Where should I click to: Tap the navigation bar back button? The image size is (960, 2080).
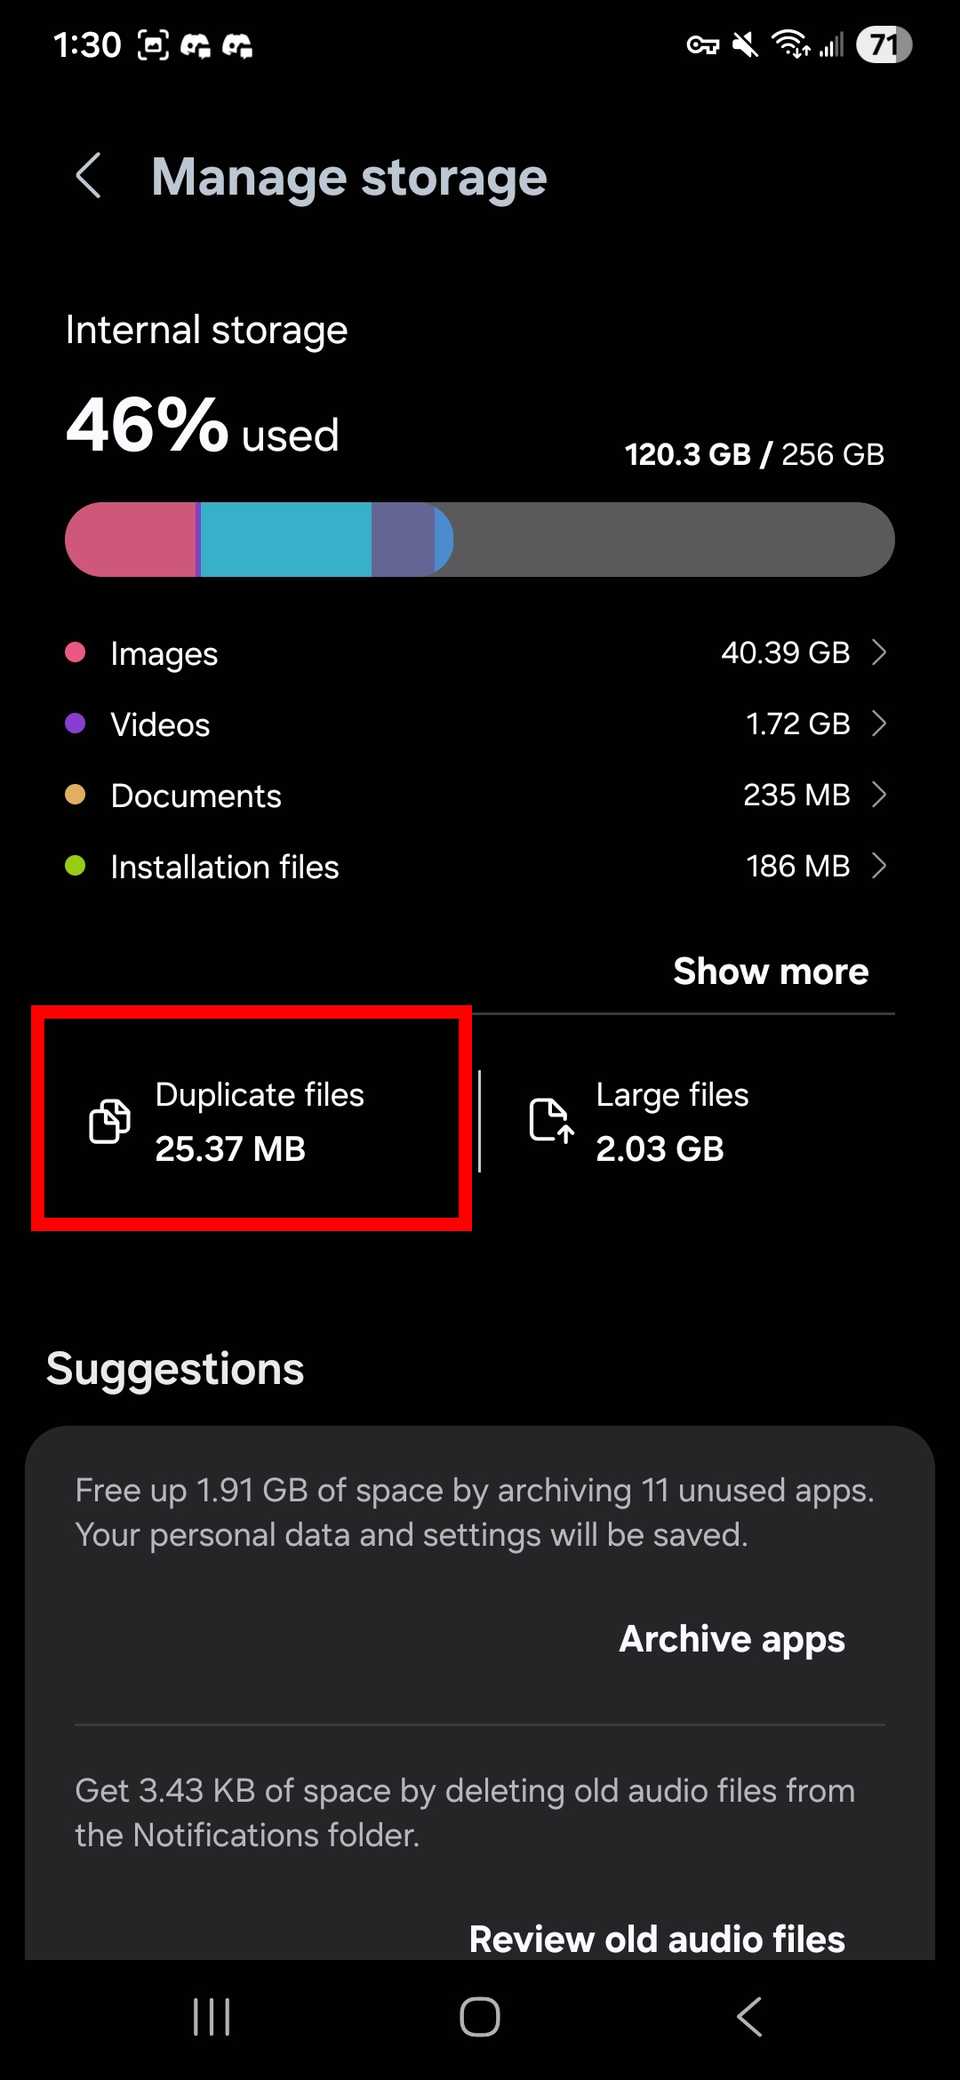tap(749, 2017)
